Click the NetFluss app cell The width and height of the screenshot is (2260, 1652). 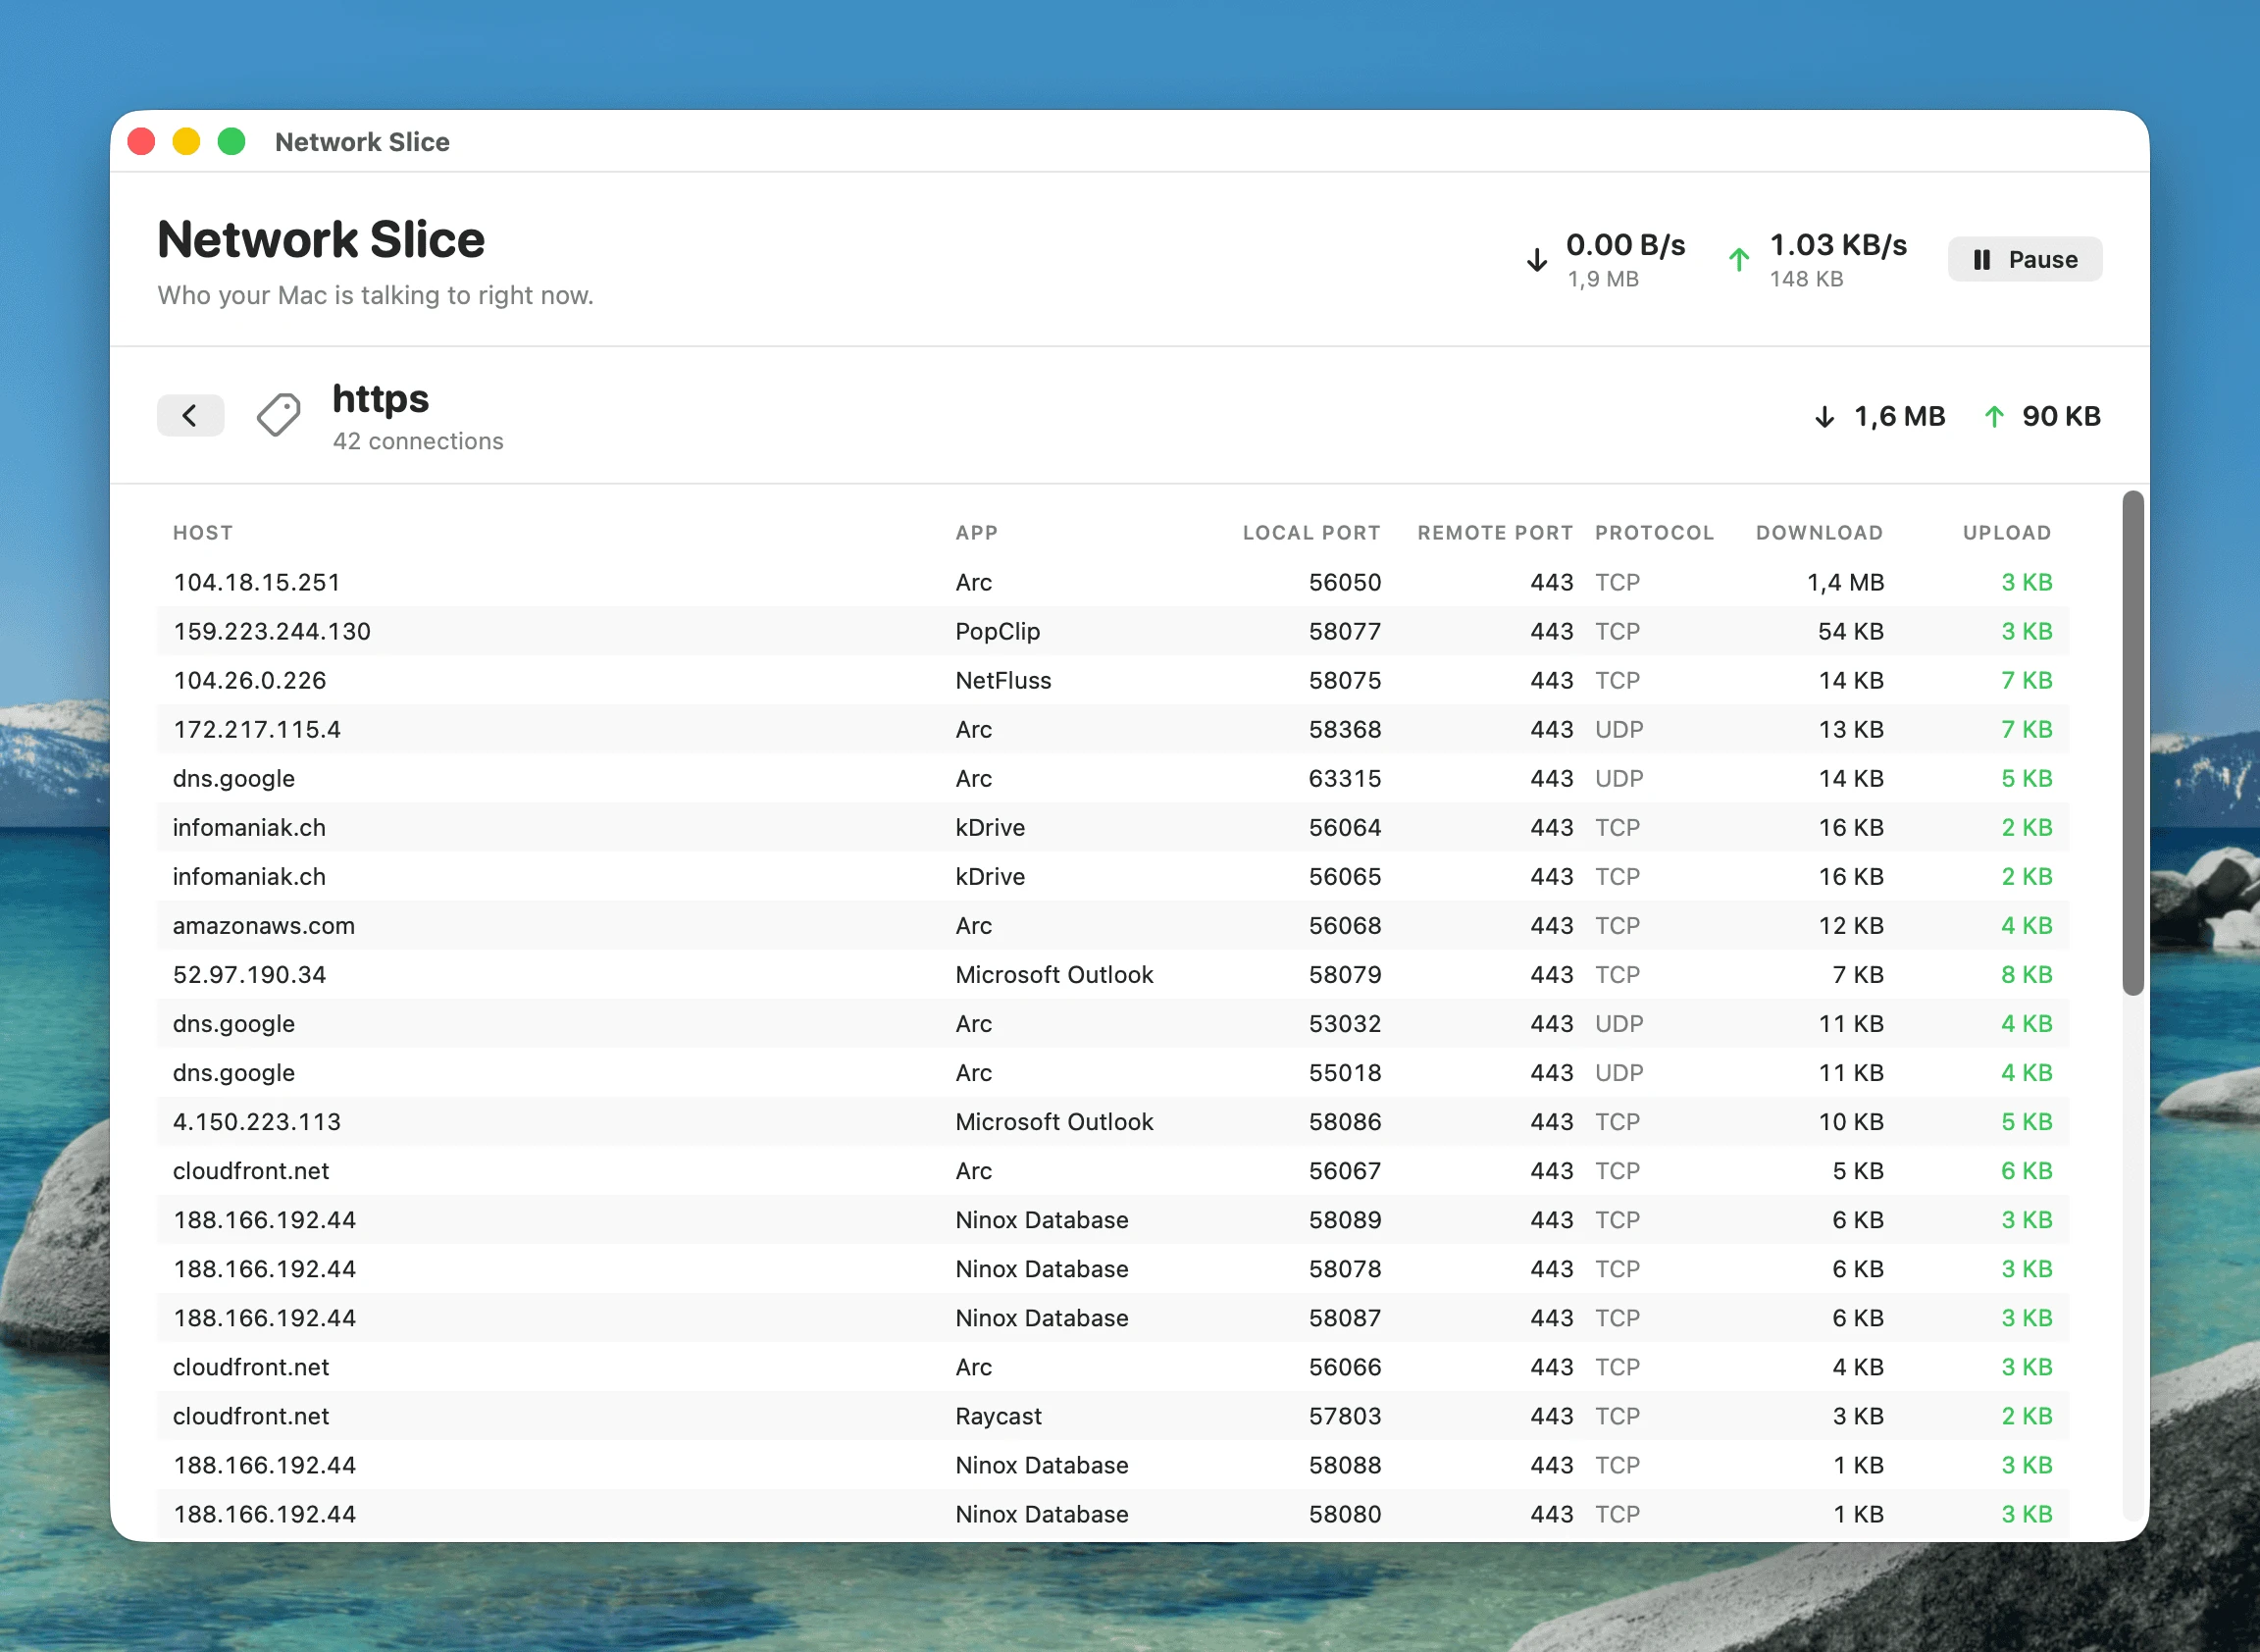click(1003, 680)
